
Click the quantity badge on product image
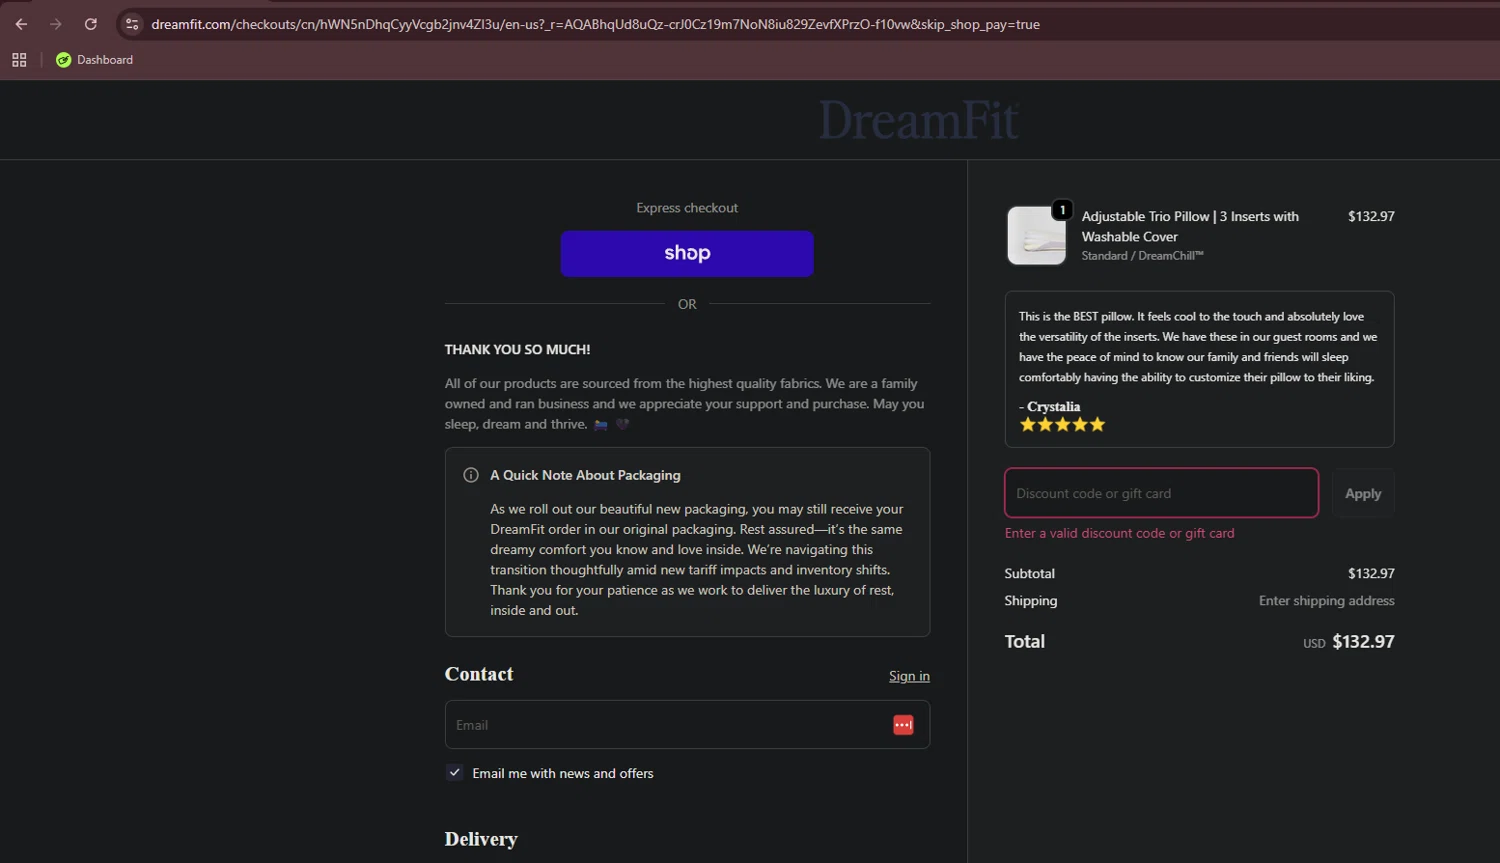[1062, 210]
